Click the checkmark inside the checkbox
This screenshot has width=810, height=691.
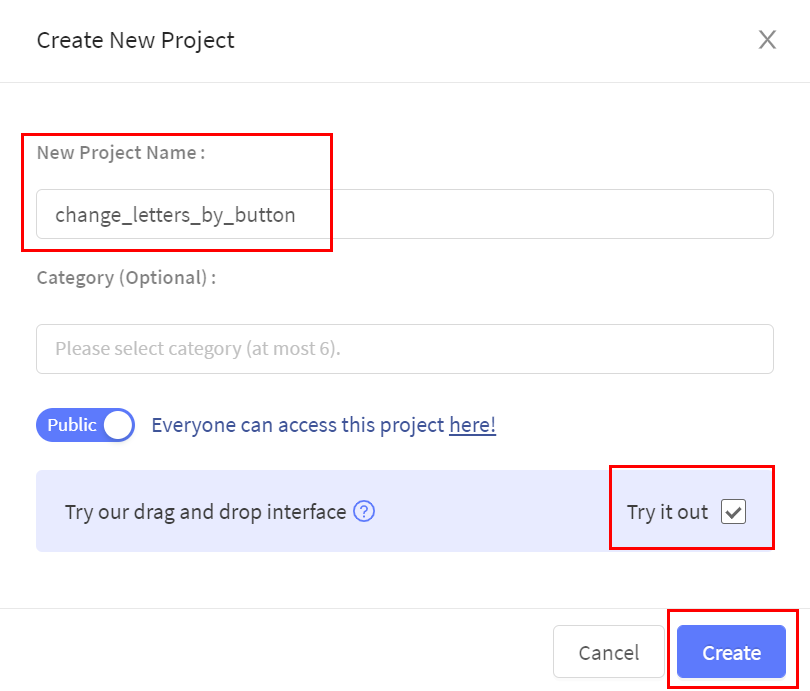click(733, 512)
